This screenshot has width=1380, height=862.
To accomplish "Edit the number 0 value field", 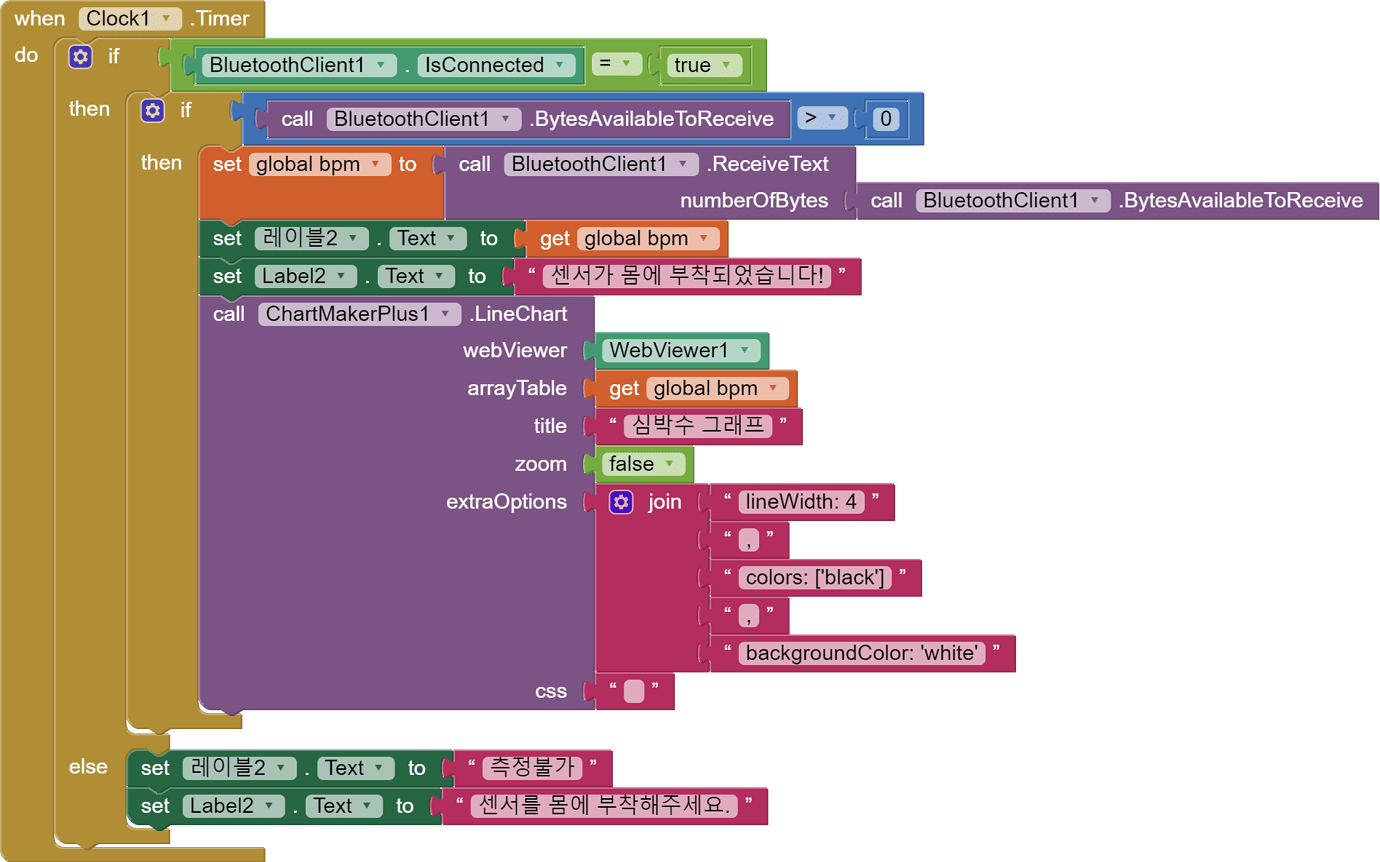I will click(x=885, y=120).
